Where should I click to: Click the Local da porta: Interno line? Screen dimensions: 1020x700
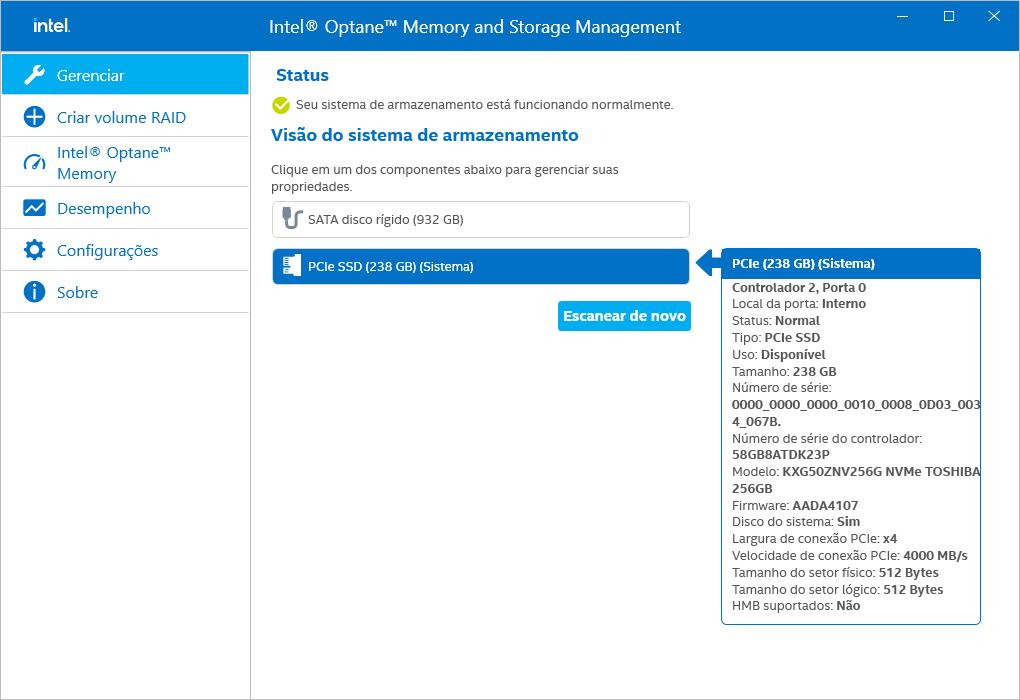799,304
